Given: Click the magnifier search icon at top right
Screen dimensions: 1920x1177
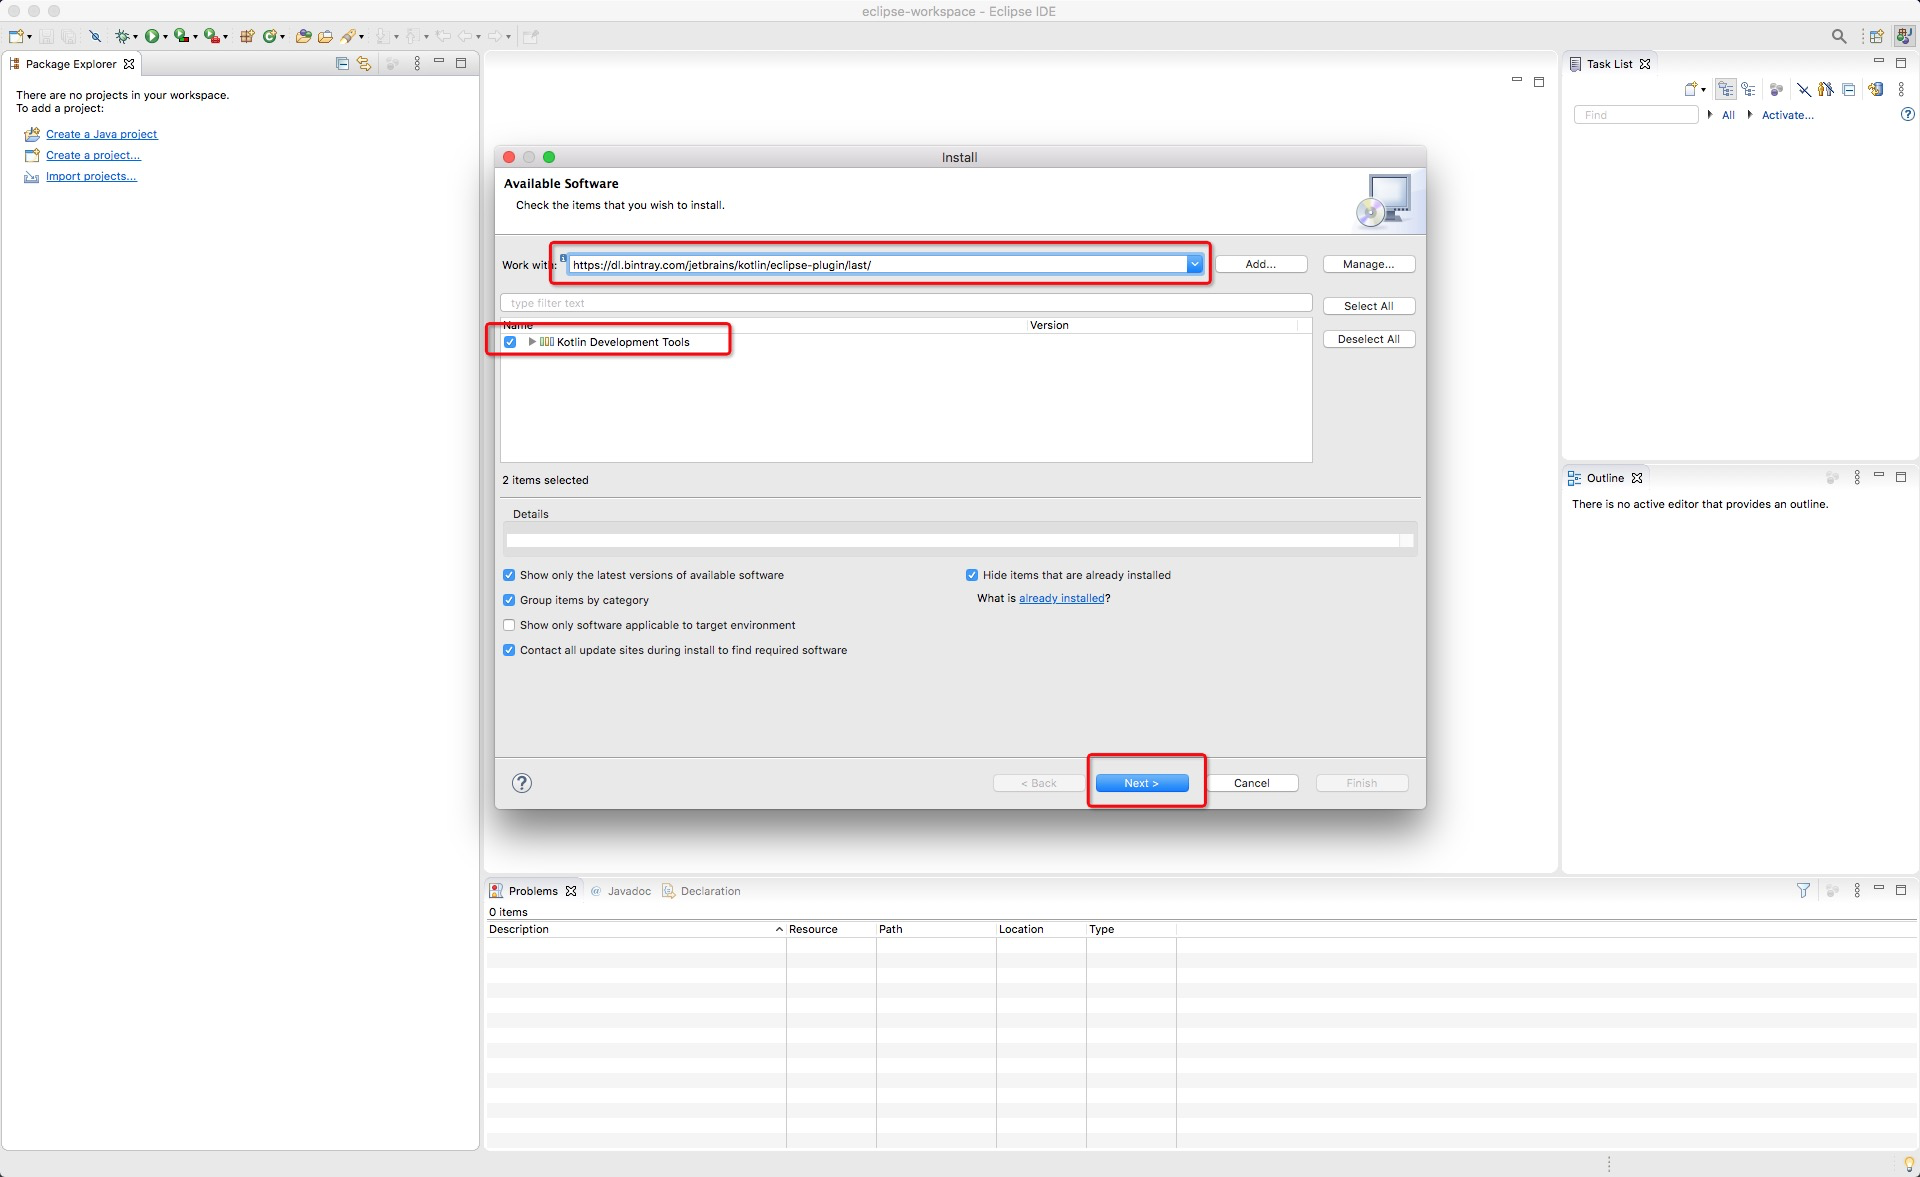Looking at the screenshot, I should click(1838, 37).
